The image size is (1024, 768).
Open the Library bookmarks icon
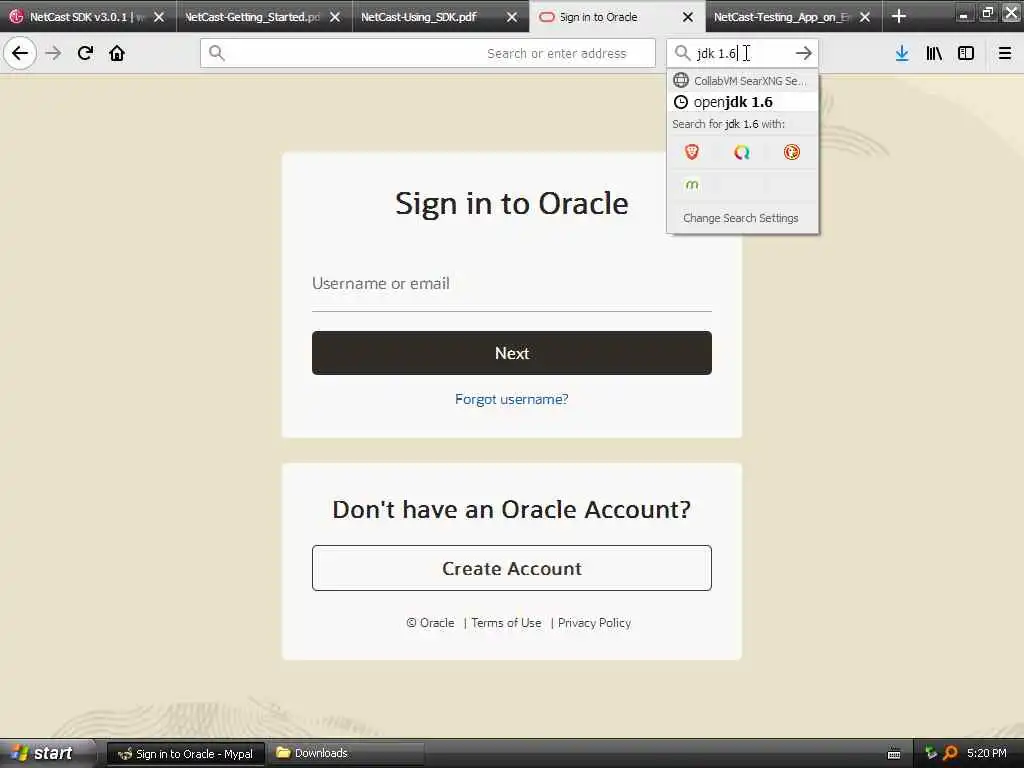coord(934,53)
